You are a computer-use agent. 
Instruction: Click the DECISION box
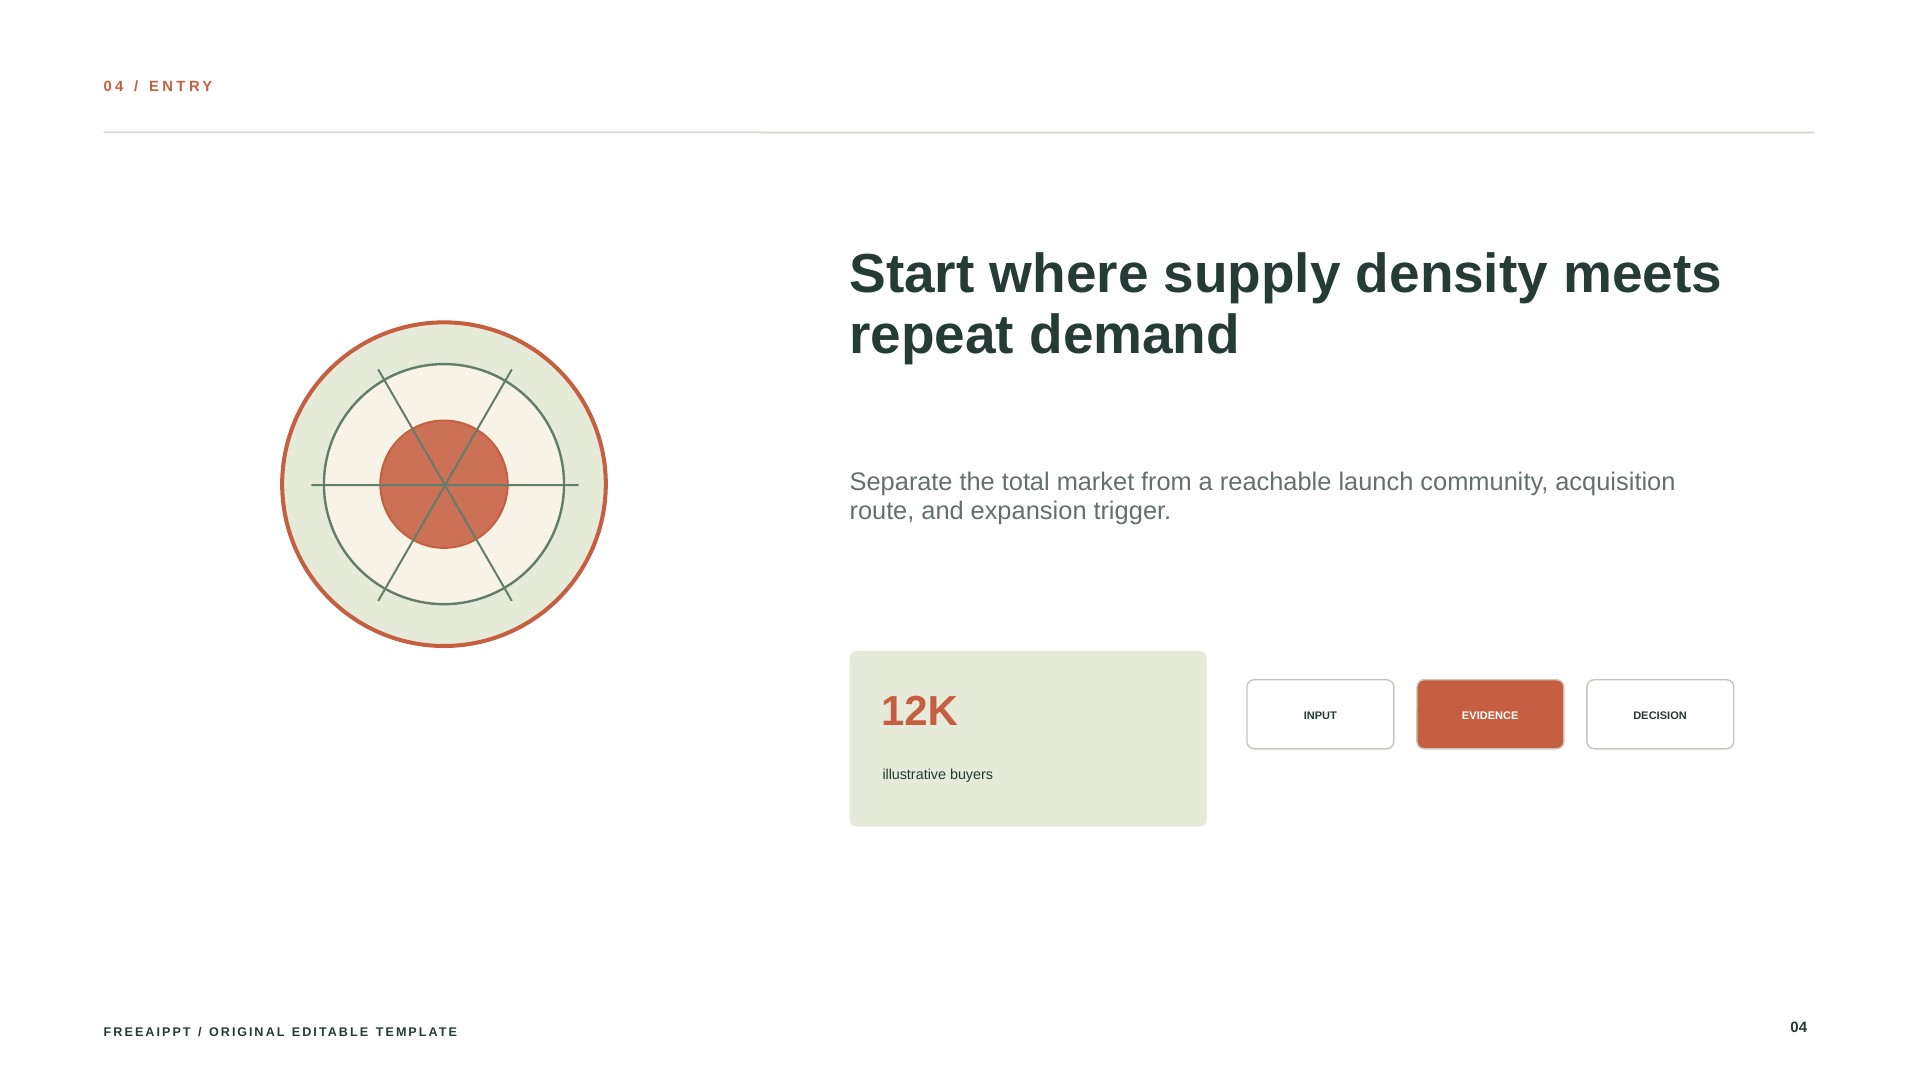tap(1660, 714)
